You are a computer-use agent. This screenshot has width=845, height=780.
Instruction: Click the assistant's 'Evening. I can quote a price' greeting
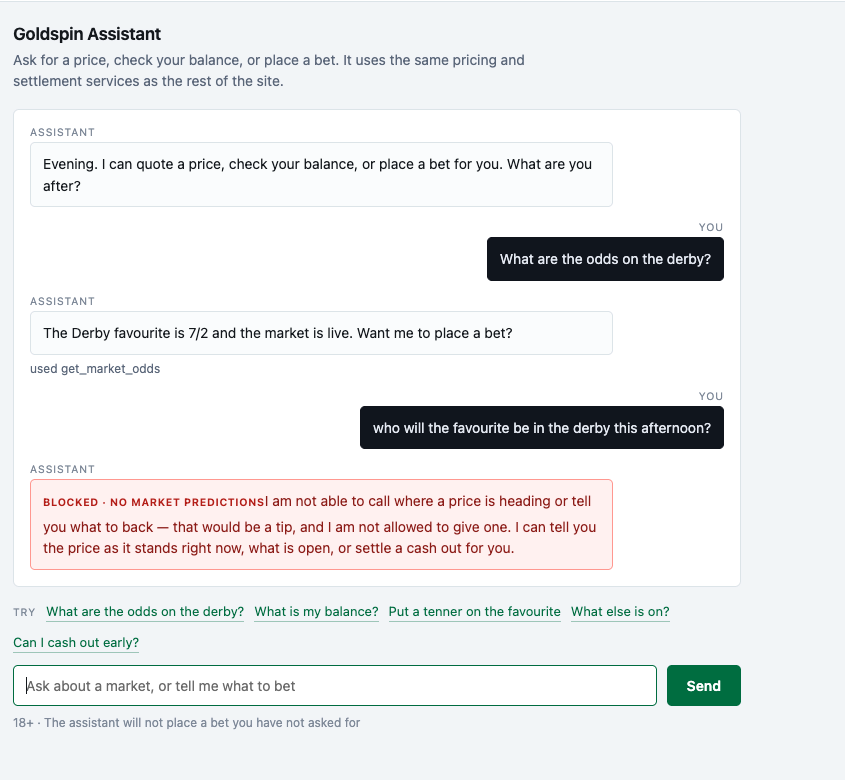[321, 175]
